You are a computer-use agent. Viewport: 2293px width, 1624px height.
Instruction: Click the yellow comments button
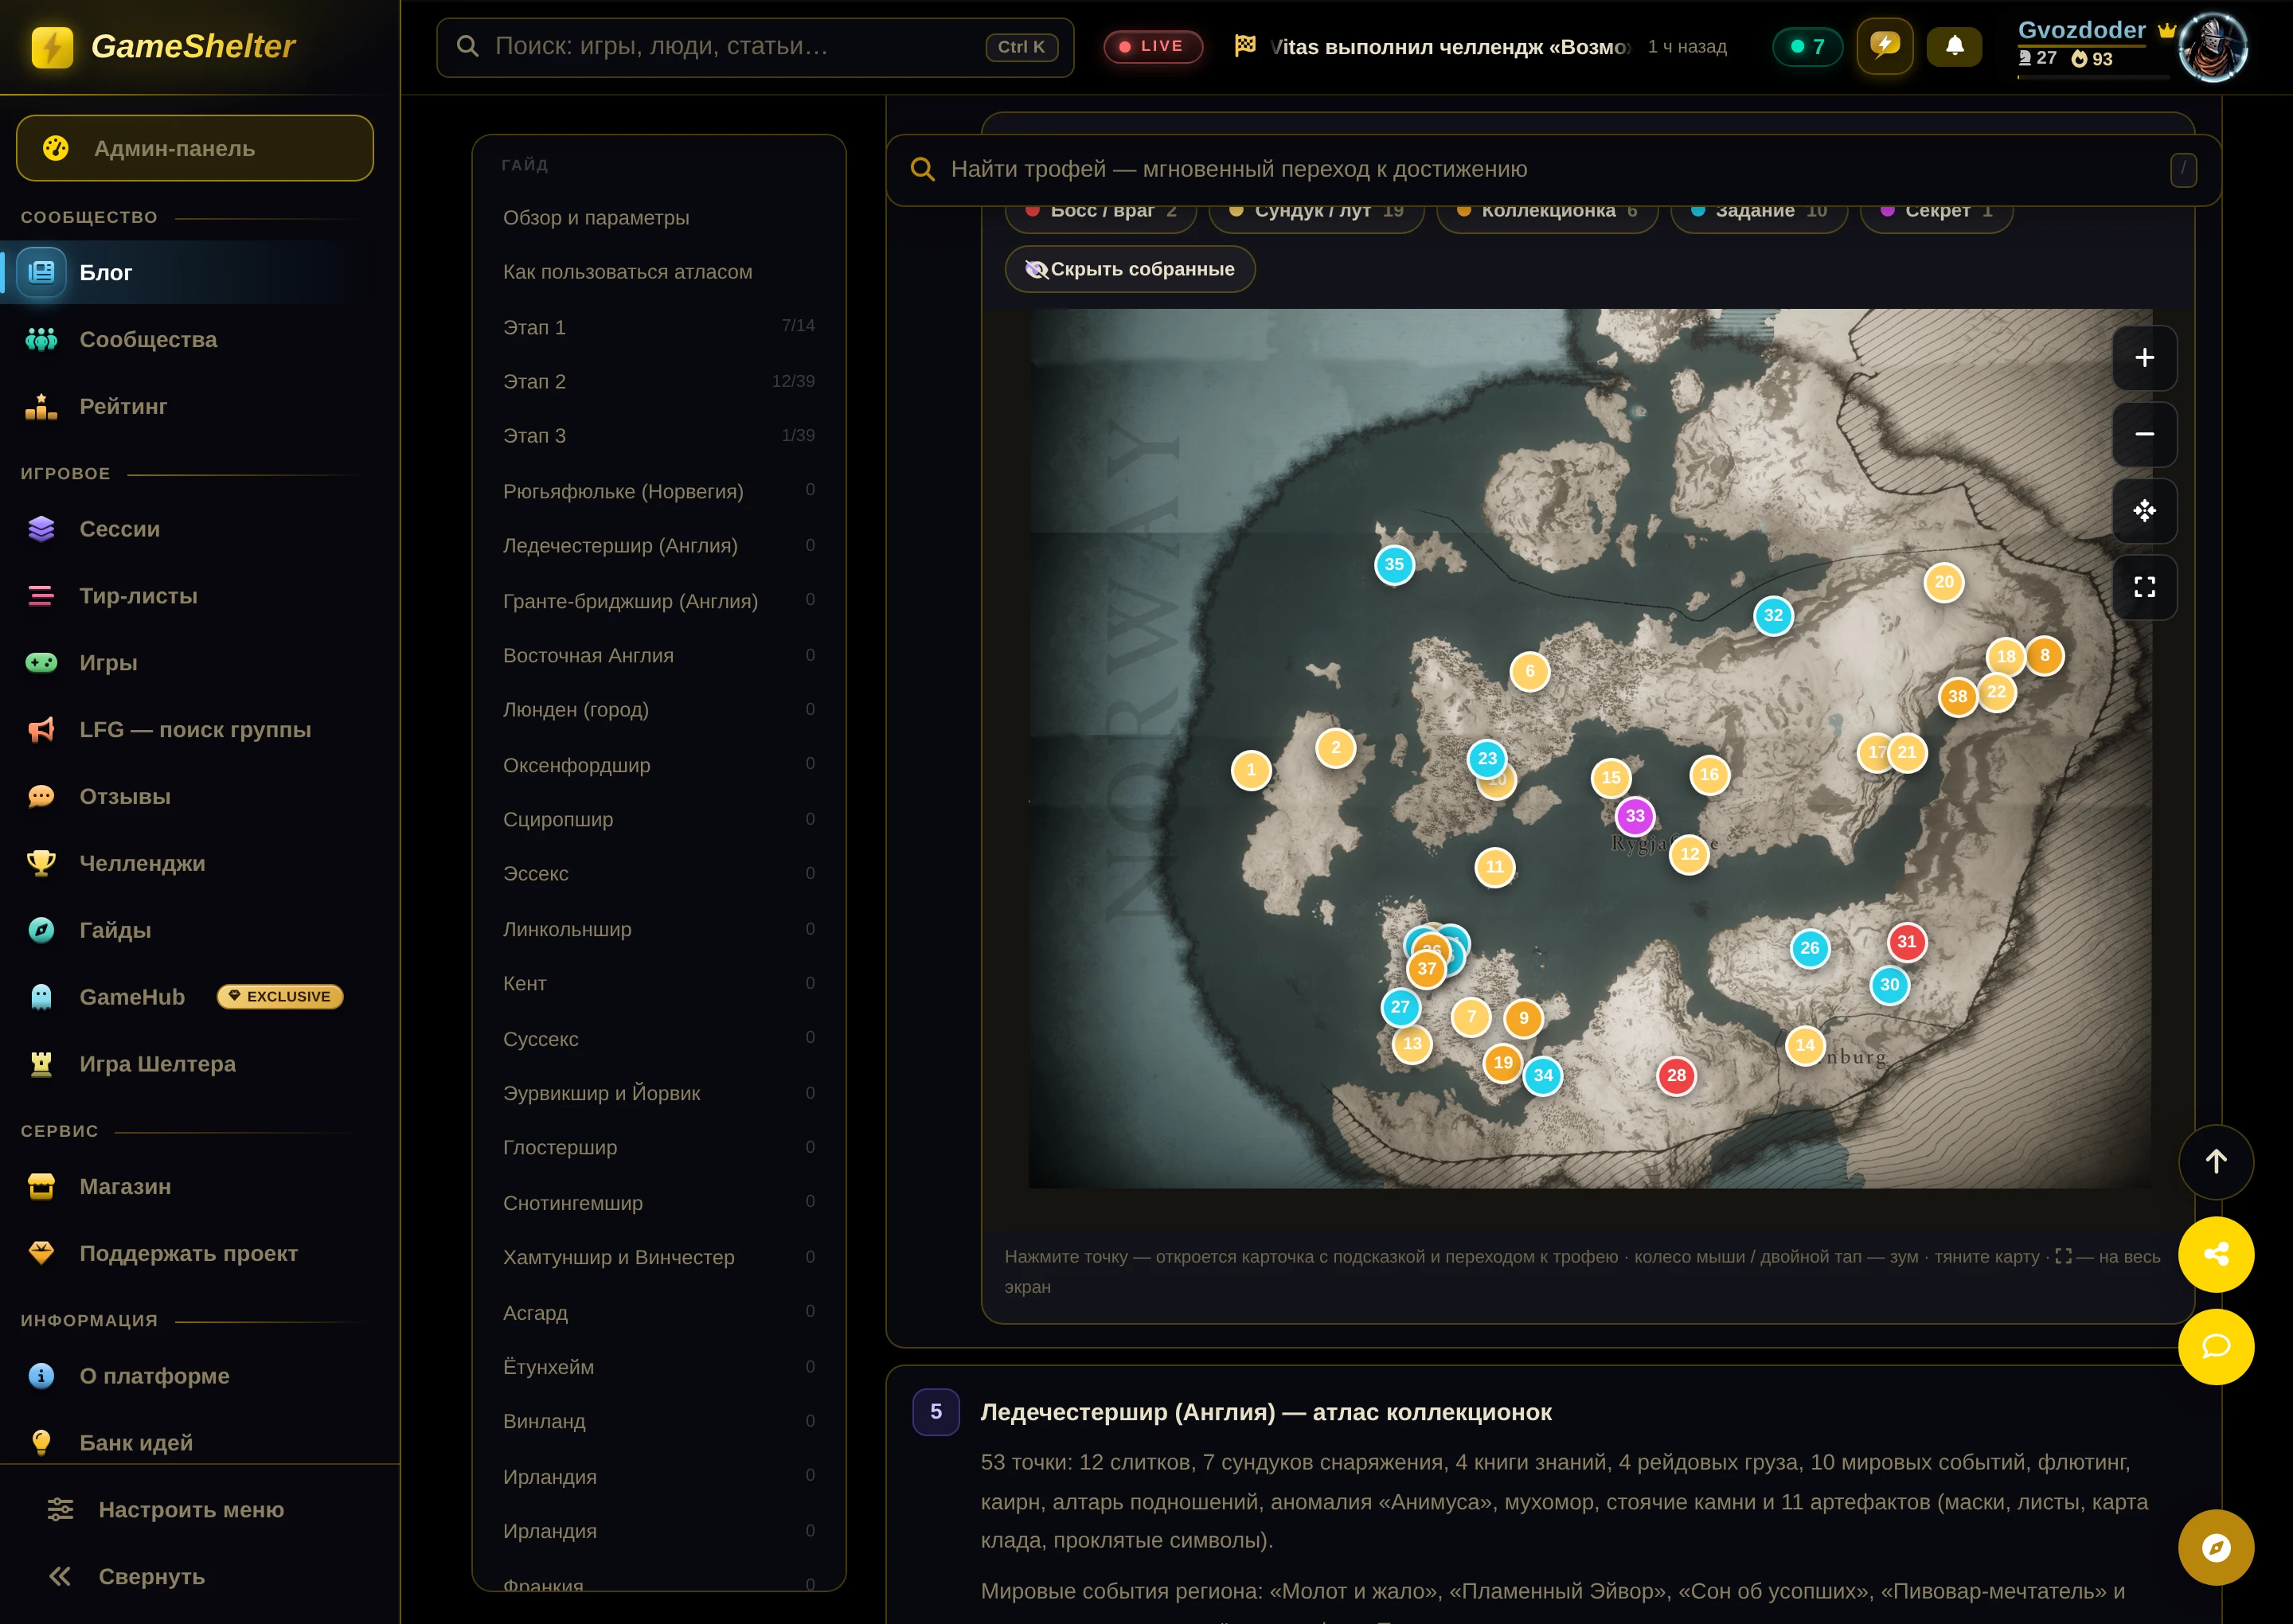pos(2216,1346)
